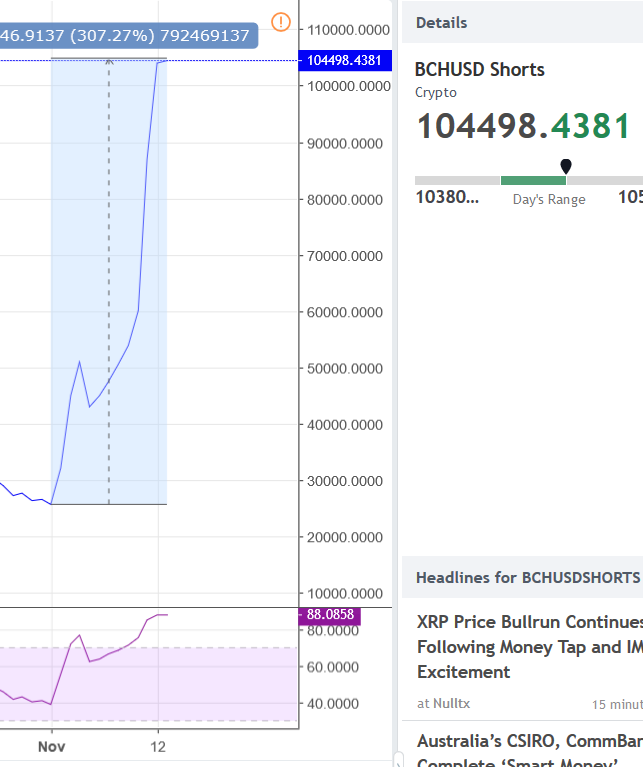Click the measurement tooltip showing 307.27%
The height and width of the screenshot is (767, 643).
[x=129, y=36]
